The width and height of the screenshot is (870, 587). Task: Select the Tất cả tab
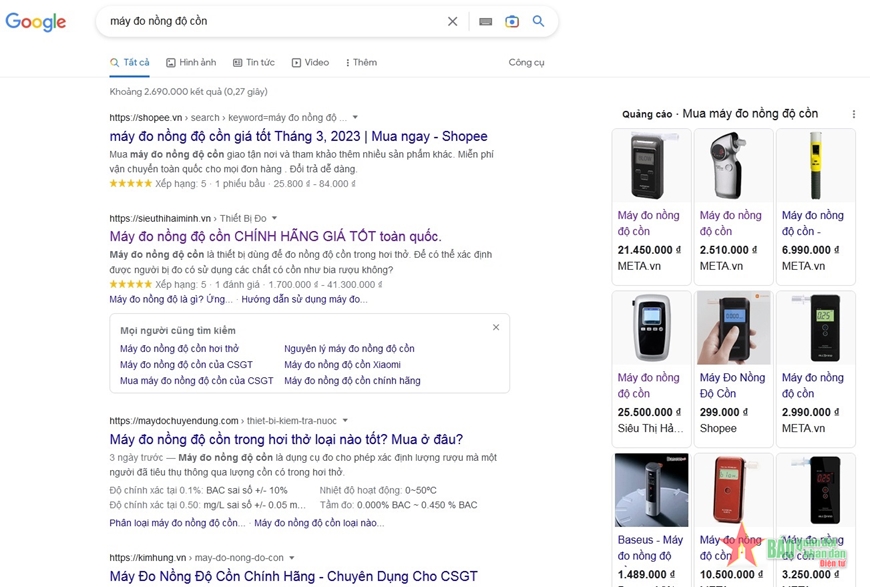[x=130, y=63]
